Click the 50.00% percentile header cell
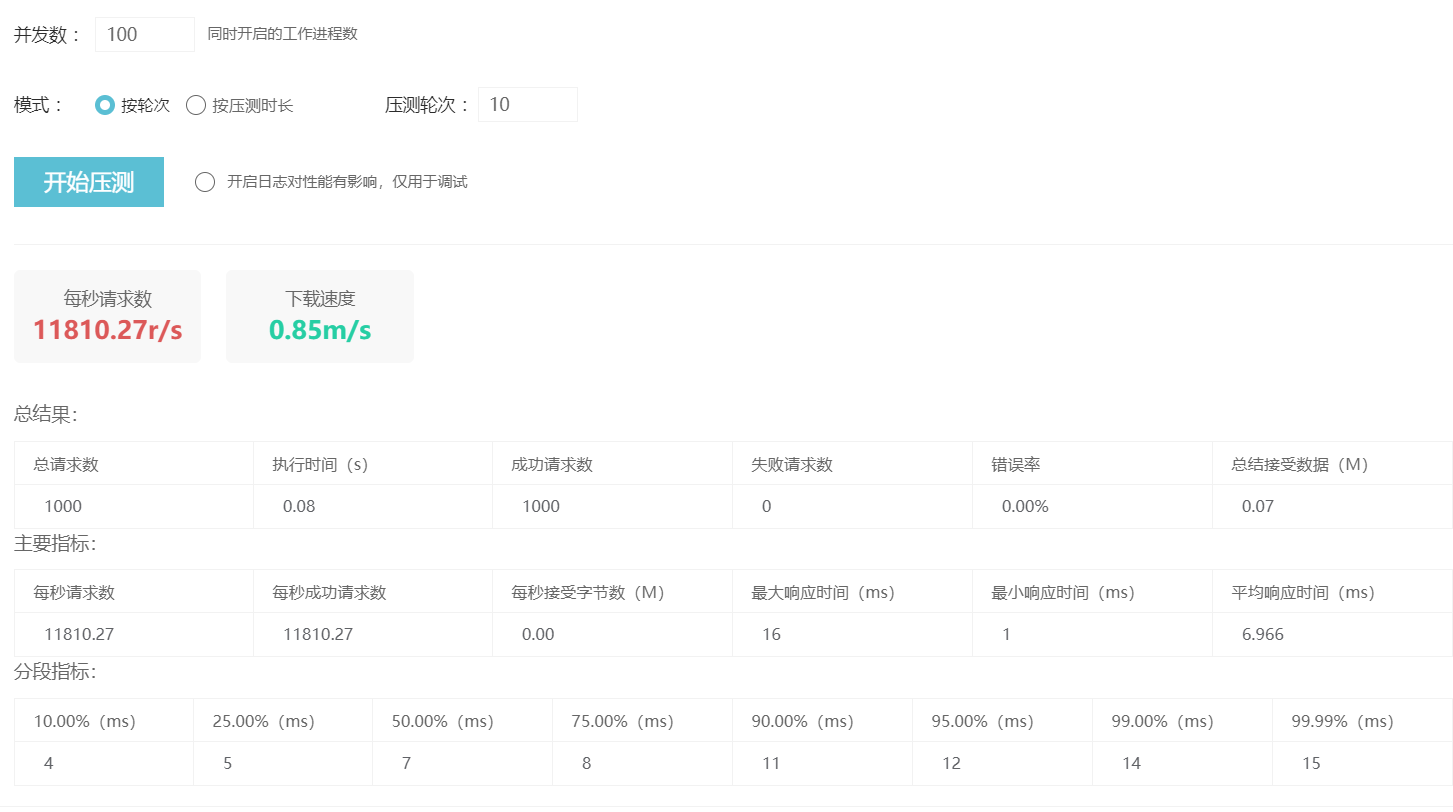1453x812 pixels. tap(443, 721)
